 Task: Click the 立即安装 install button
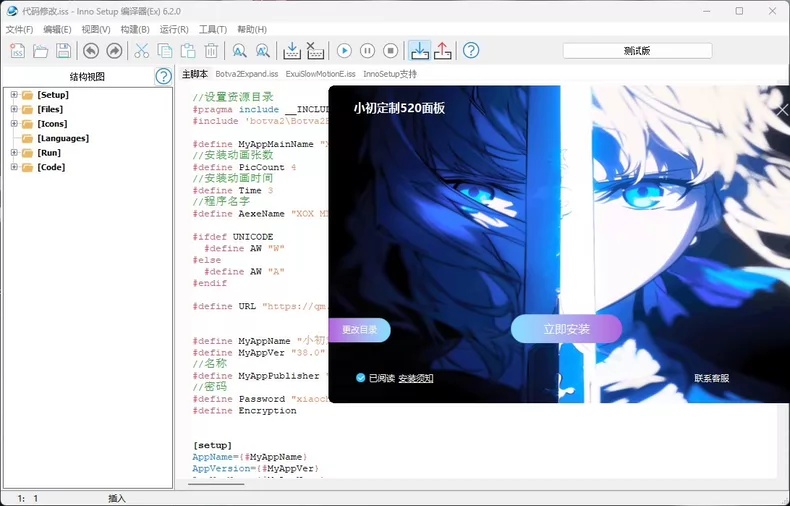(566, 329)
